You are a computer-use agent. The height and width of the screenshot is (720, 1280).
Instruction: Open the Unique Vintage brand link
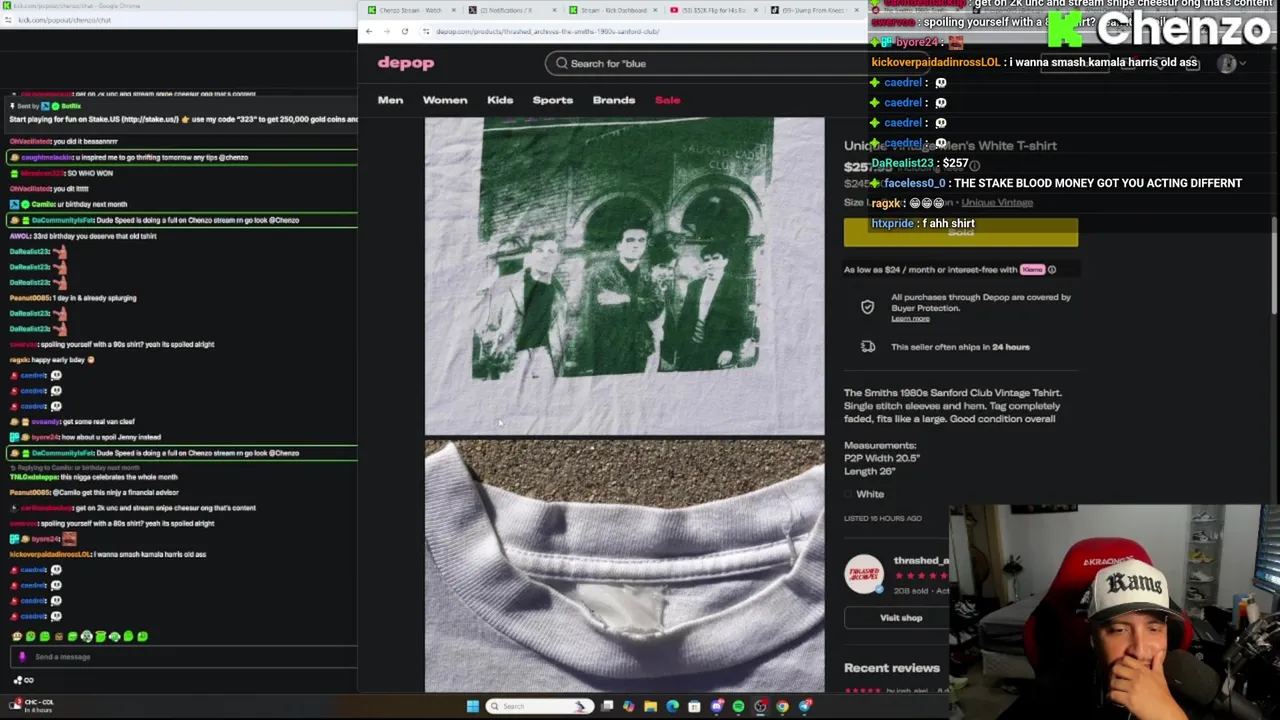(997, 202)
